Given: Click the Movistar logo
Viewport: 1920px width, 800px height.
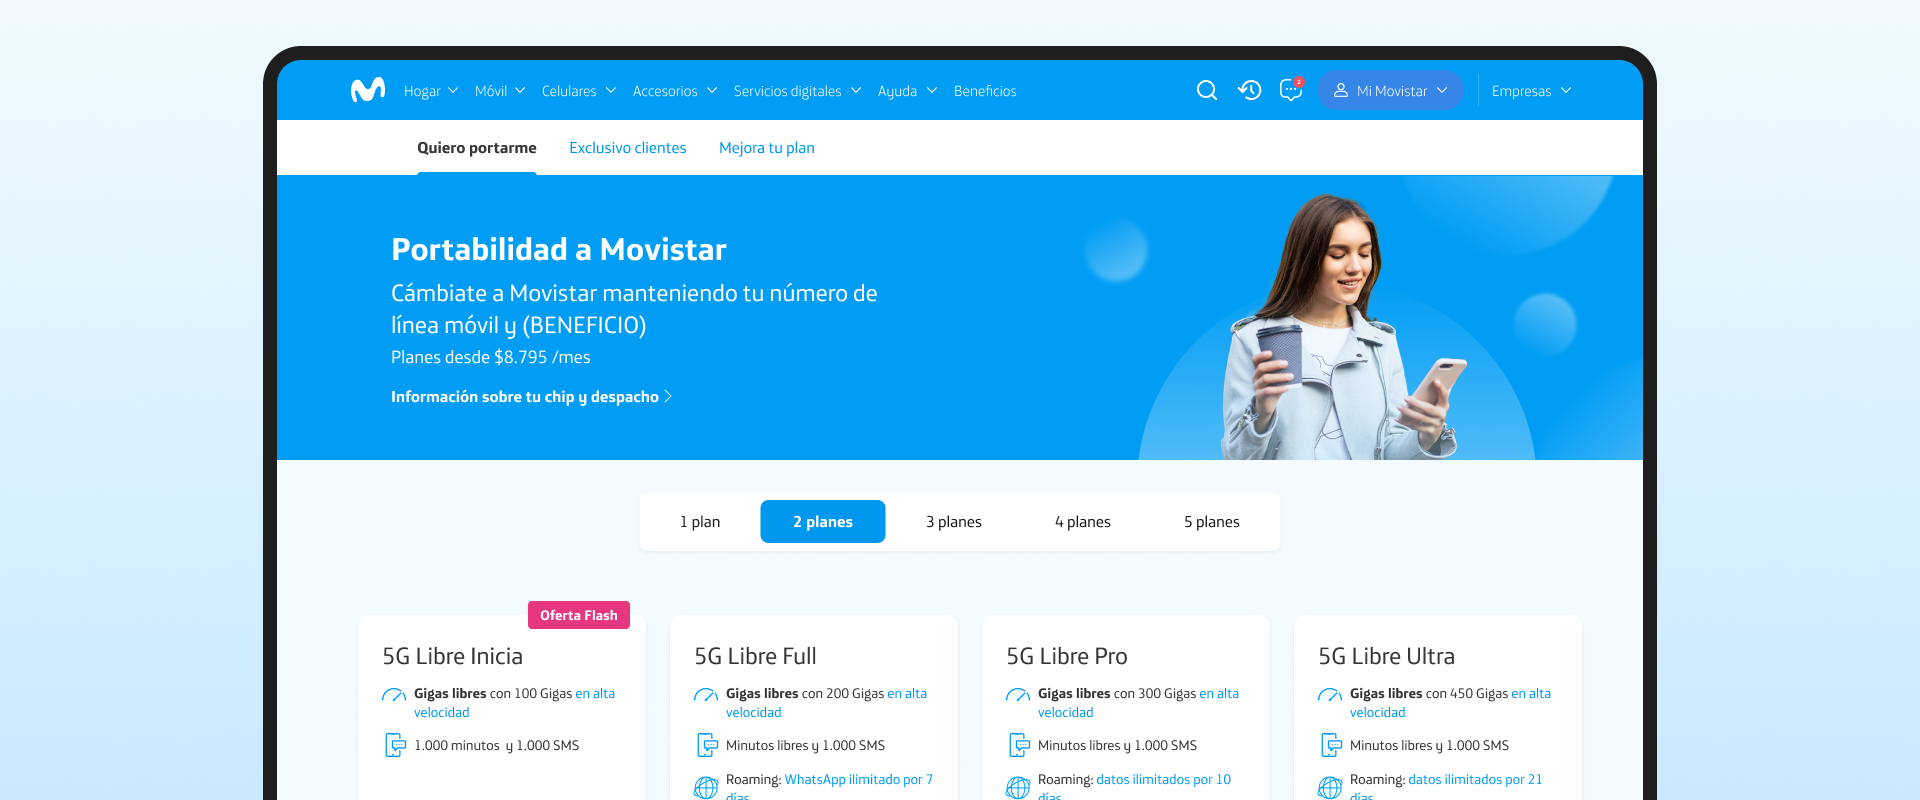Looking at the screenshot, I should tap(367, 90).
